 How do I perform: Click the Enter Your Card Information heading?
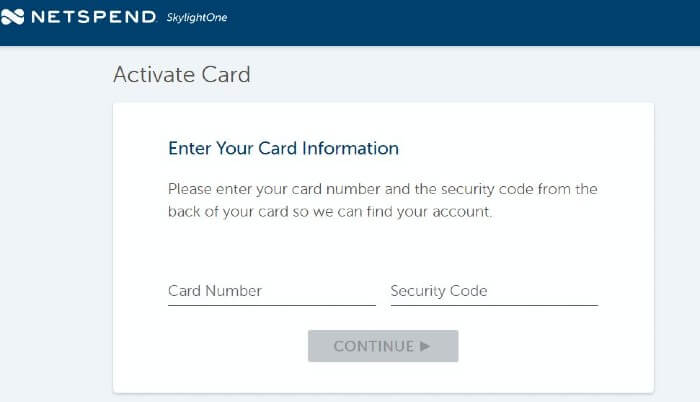283,148
